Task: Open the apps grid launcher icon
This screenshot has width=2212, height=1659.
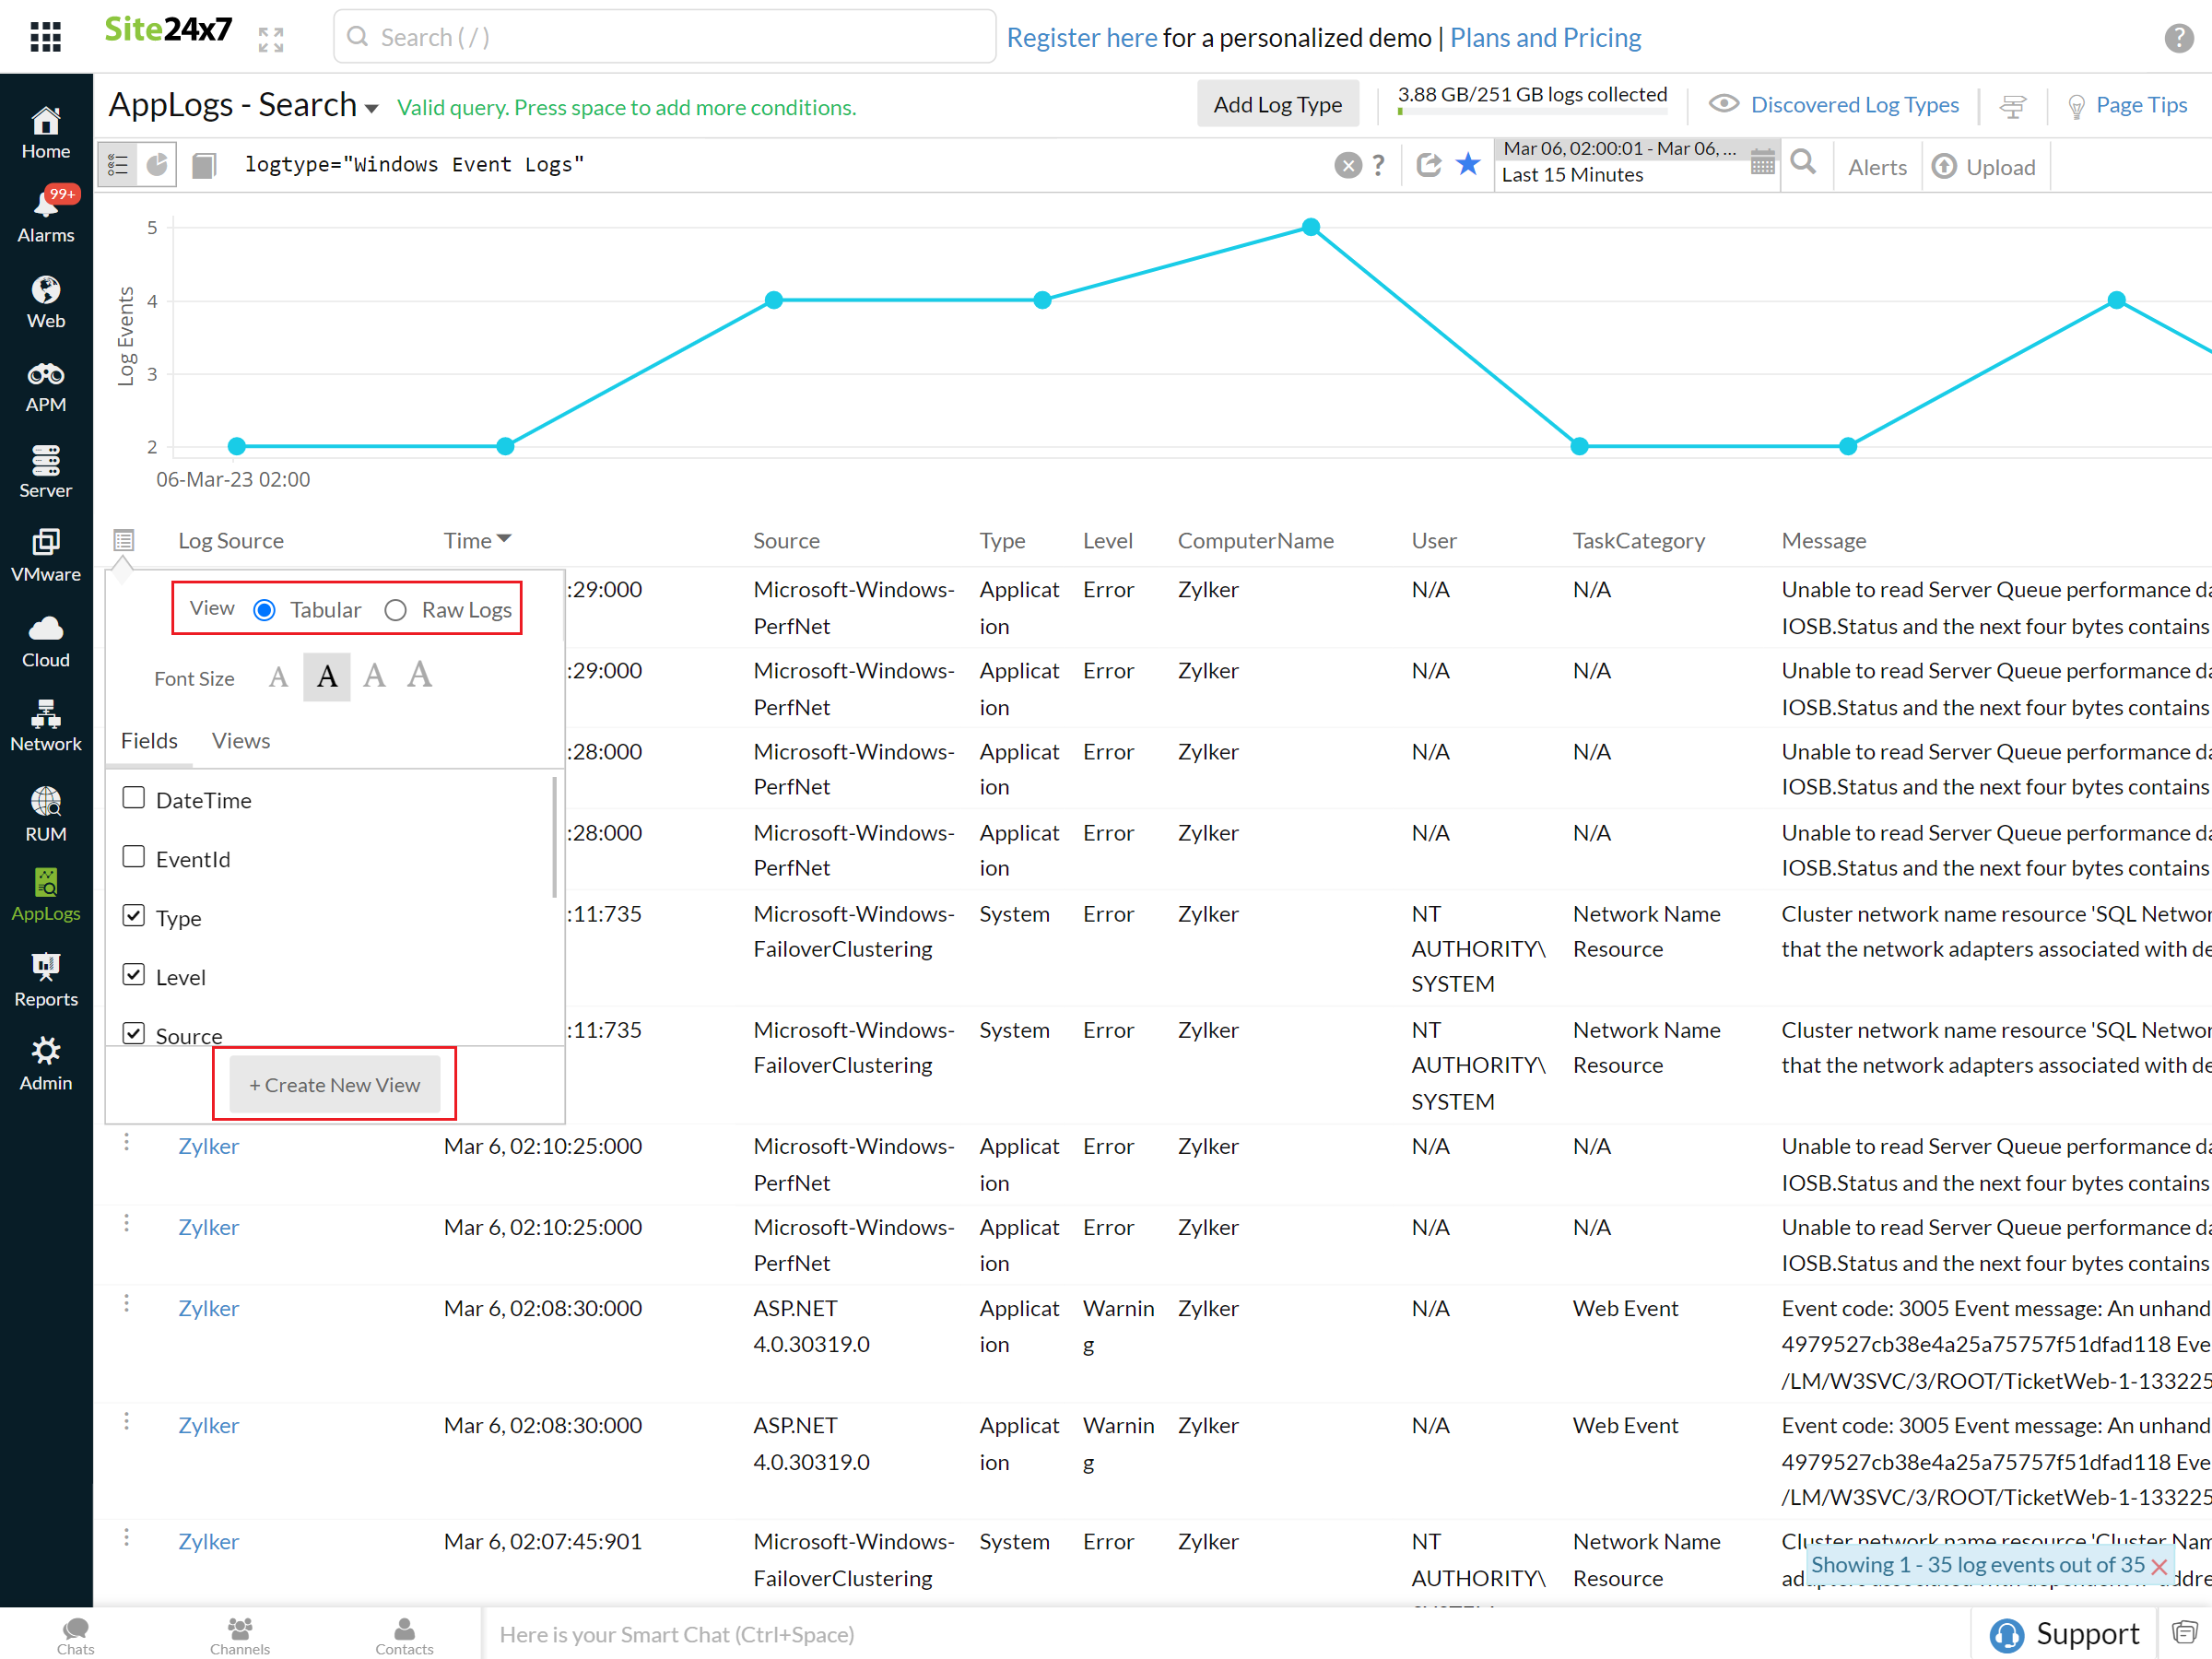Action: (45, 37)
